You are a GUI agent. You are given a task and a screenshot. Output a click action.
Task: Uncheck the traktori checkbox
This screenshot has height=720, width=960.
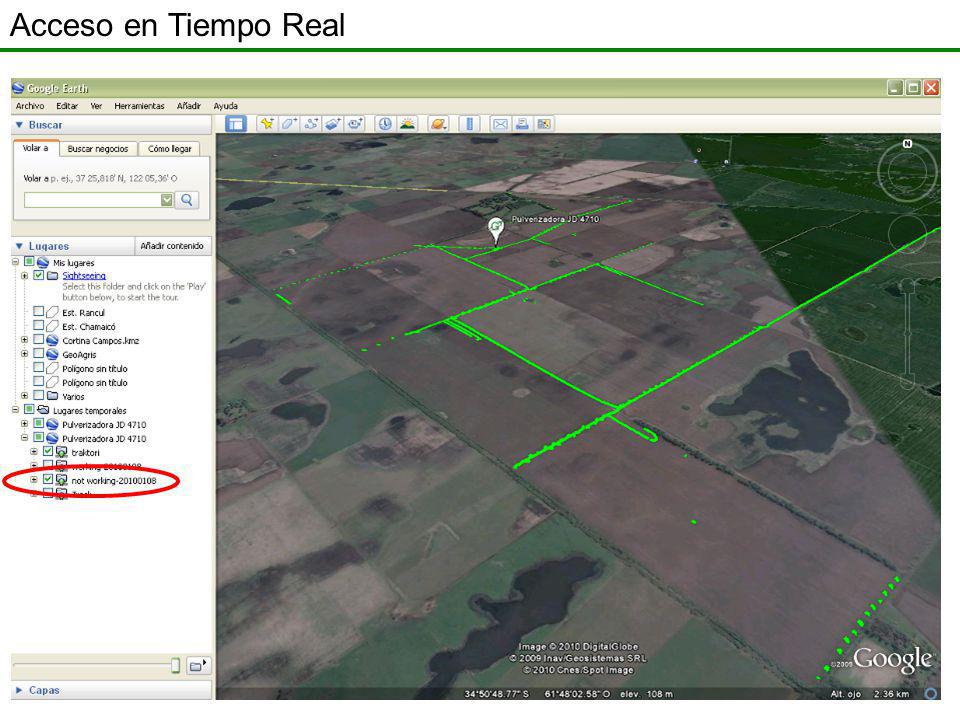click(x=48, y=452)
